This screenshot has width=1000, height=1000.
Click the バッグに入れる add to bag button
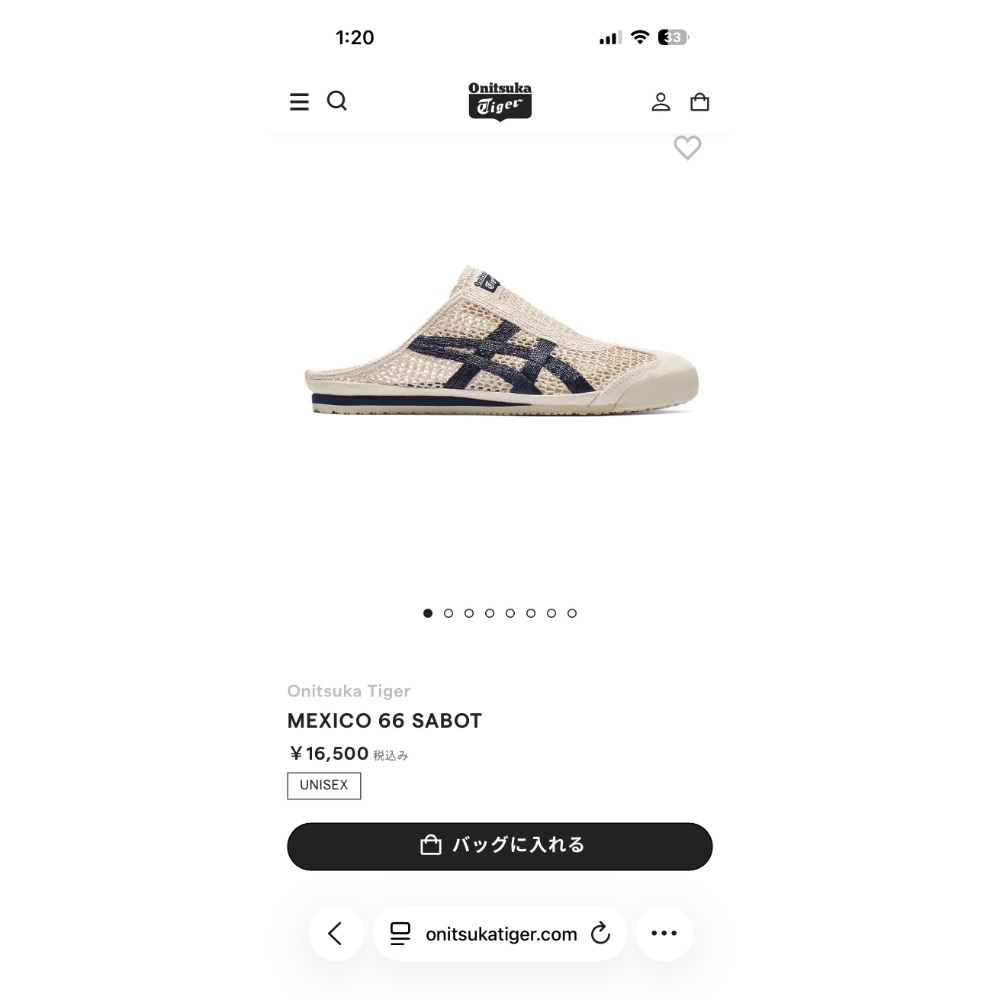tap(499, 846)
